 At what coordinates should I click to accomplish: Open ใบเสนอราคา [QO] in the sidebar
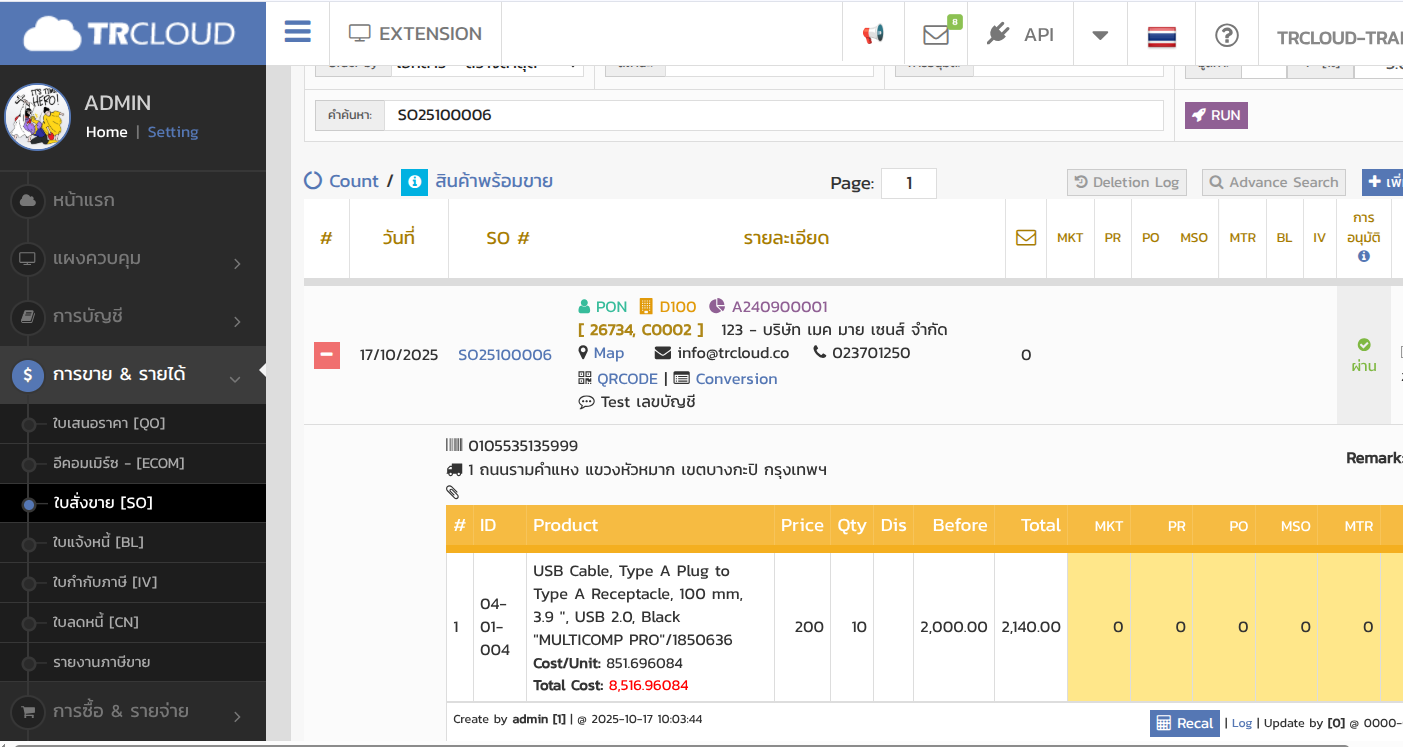[108, 423]
